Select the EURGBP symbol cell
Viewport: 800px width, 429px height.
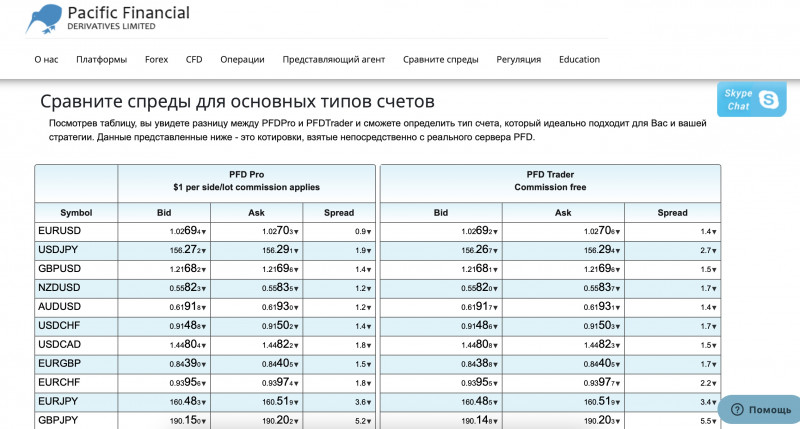76,364
